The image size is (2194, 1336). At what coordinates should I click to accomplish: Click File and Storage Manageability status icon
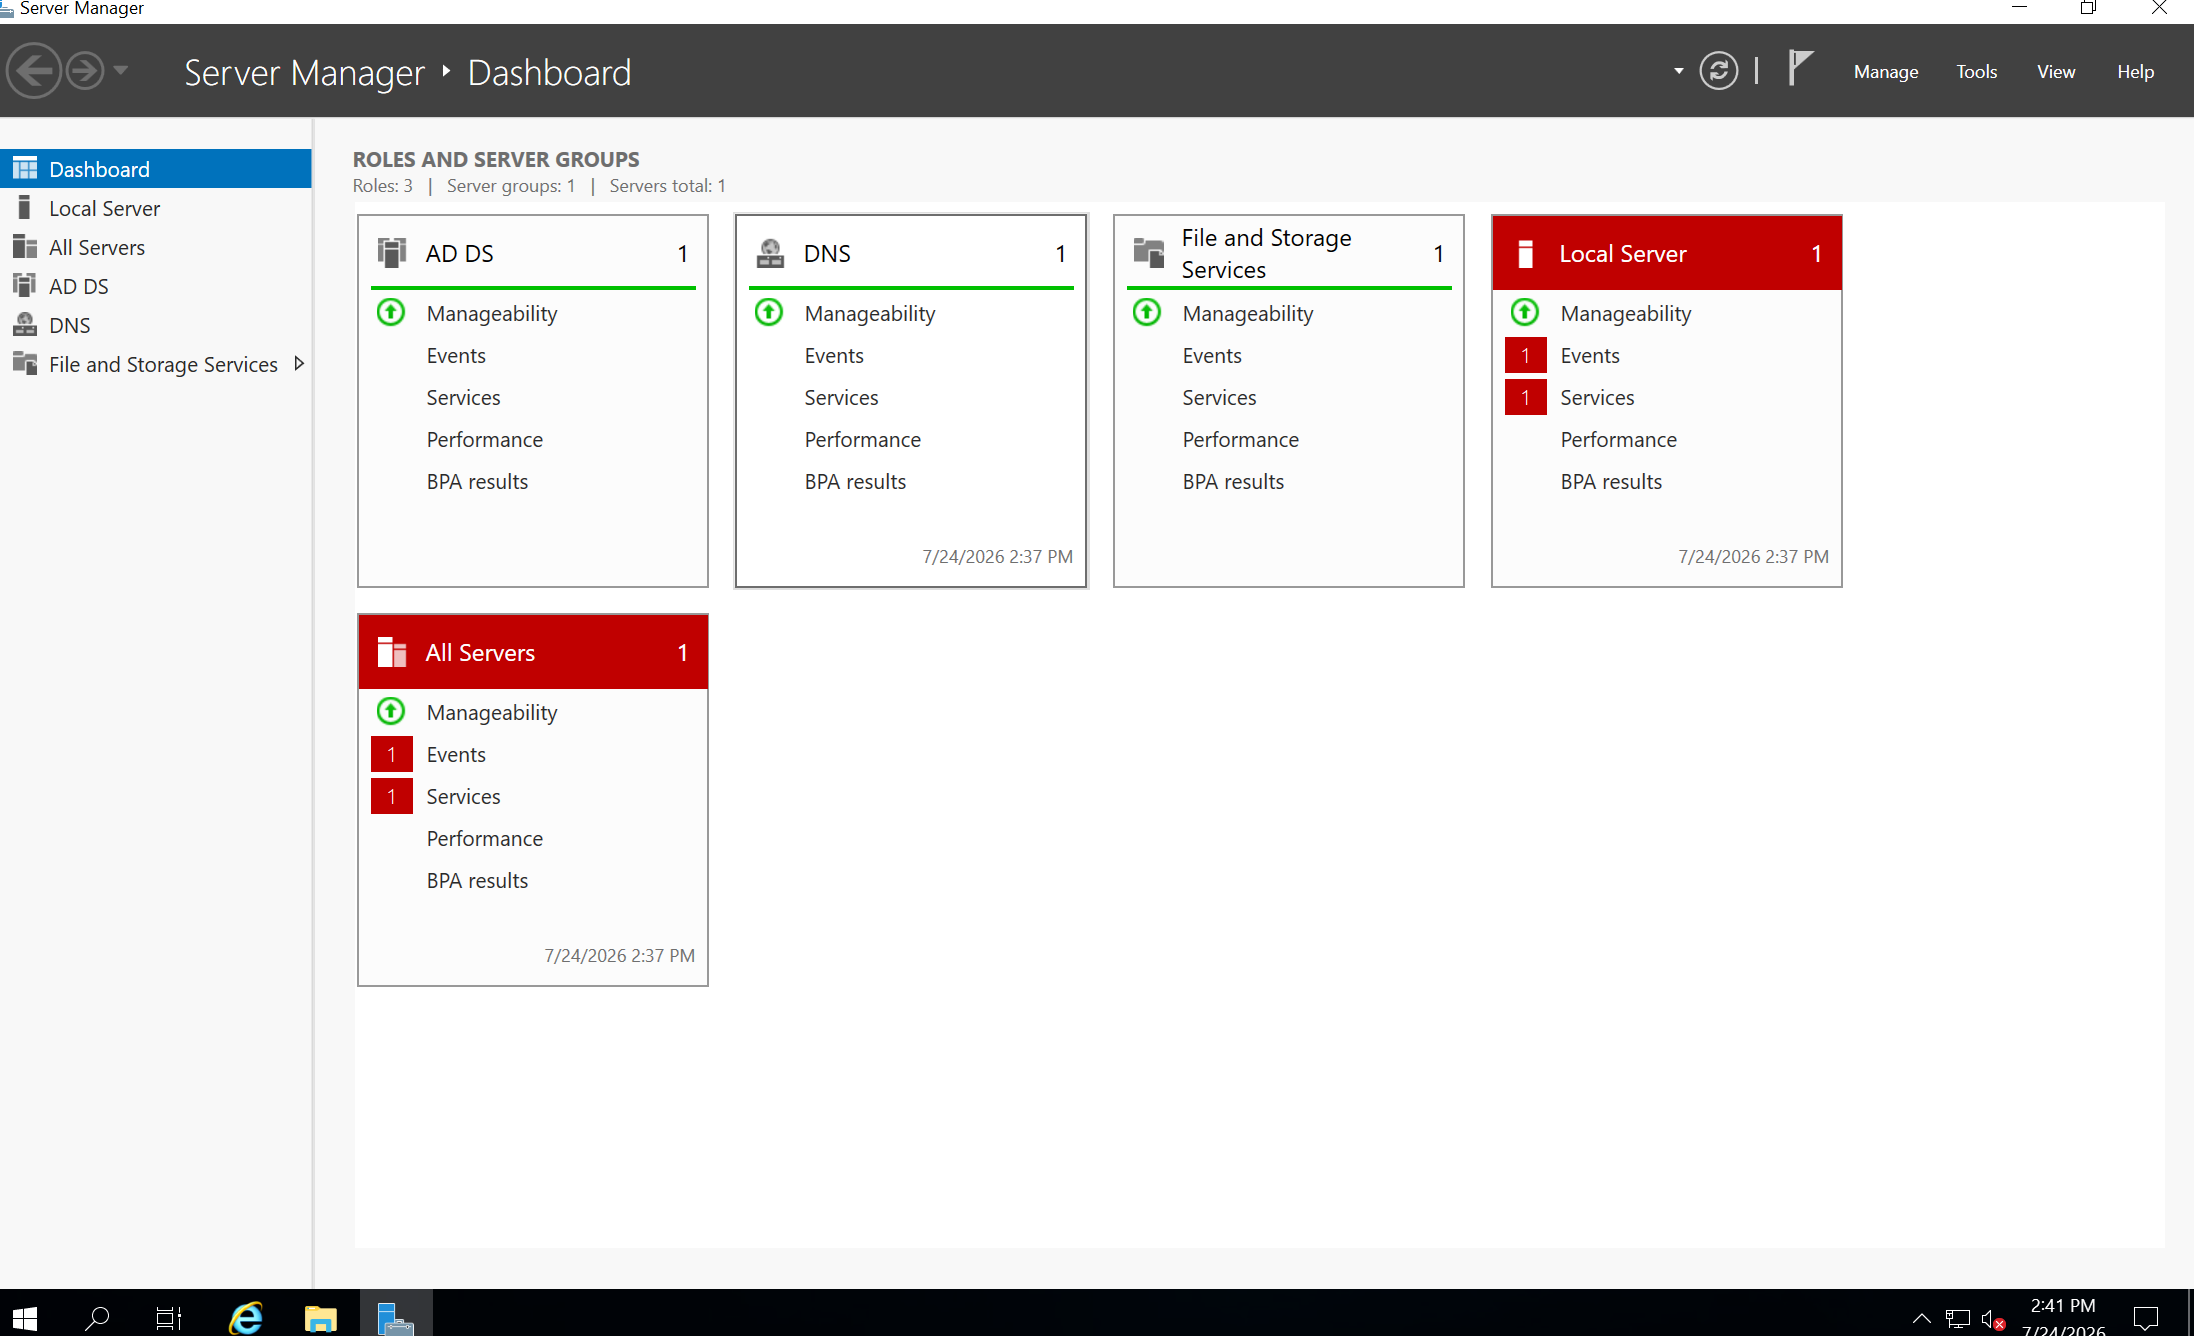point(1147,313)
